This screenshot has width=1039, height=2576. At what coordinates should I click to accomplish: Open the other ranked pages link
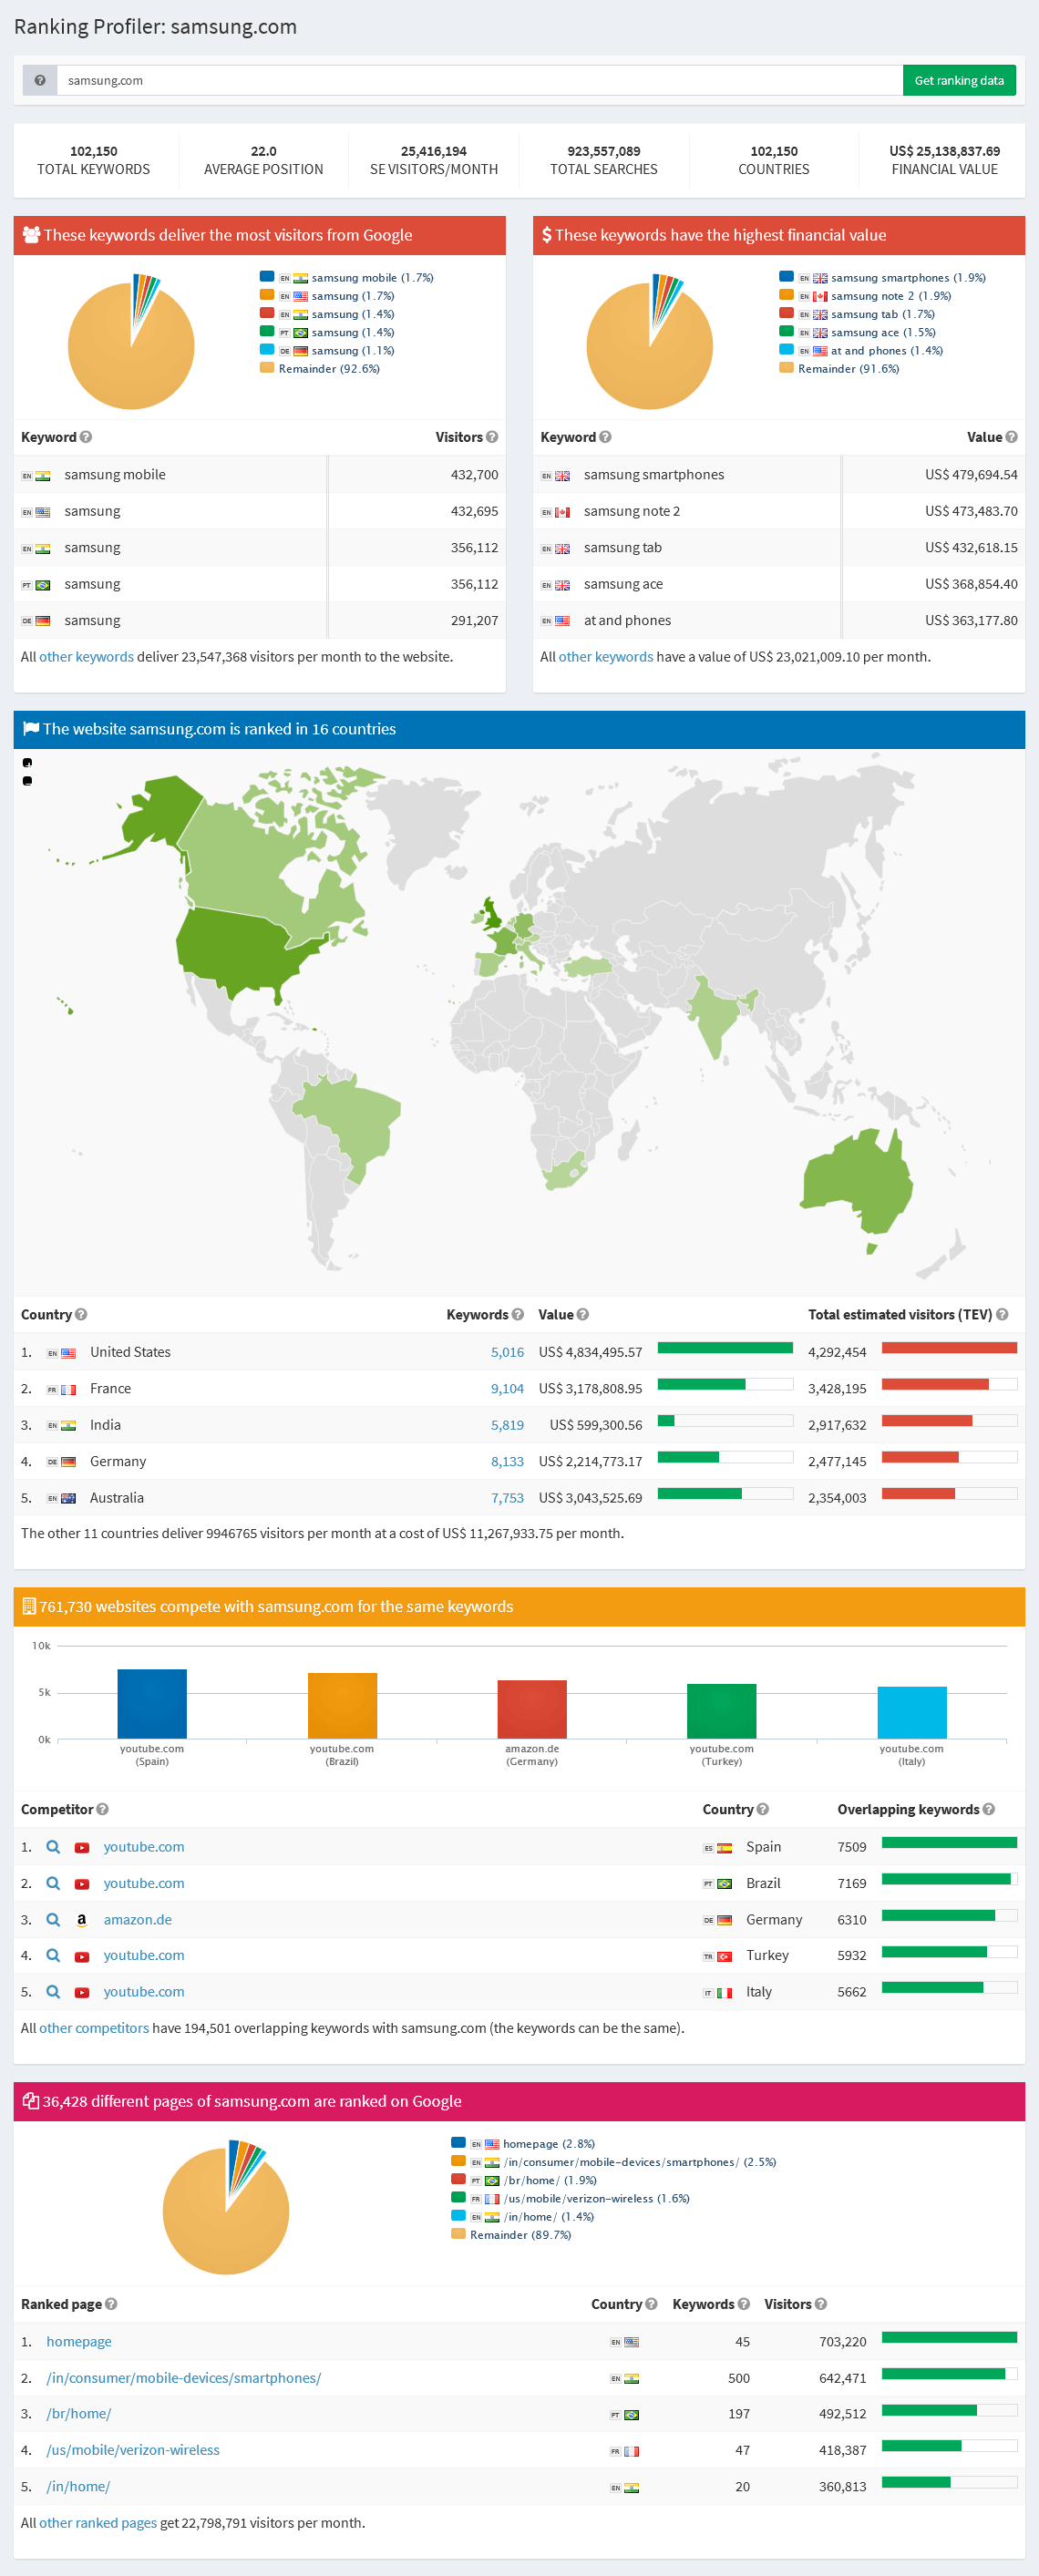(x=98, y=2523)
